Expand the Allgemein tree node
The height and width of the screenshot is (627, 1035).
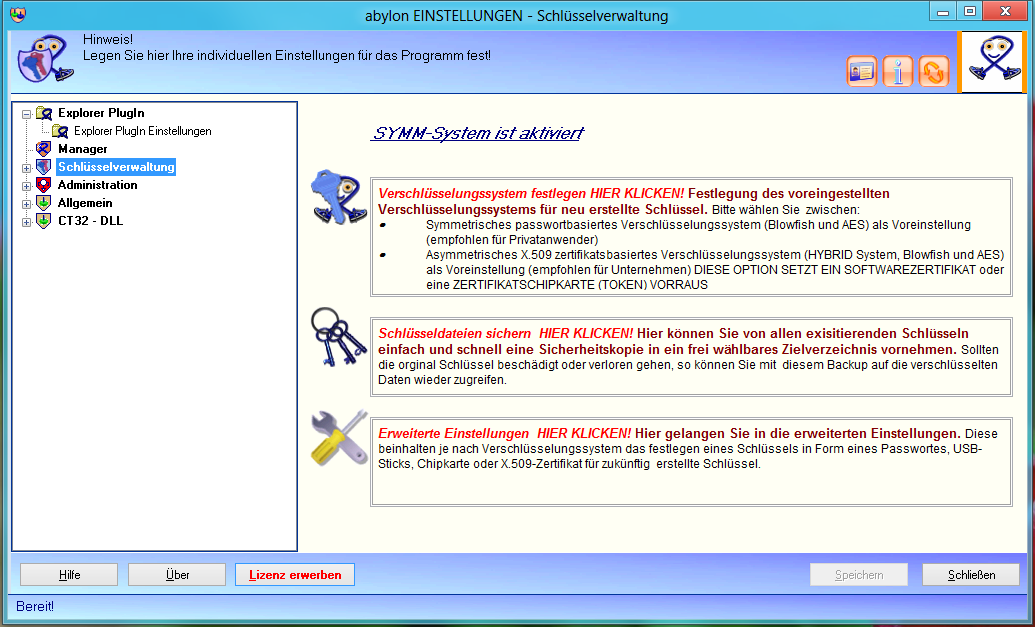coord(26,204)
